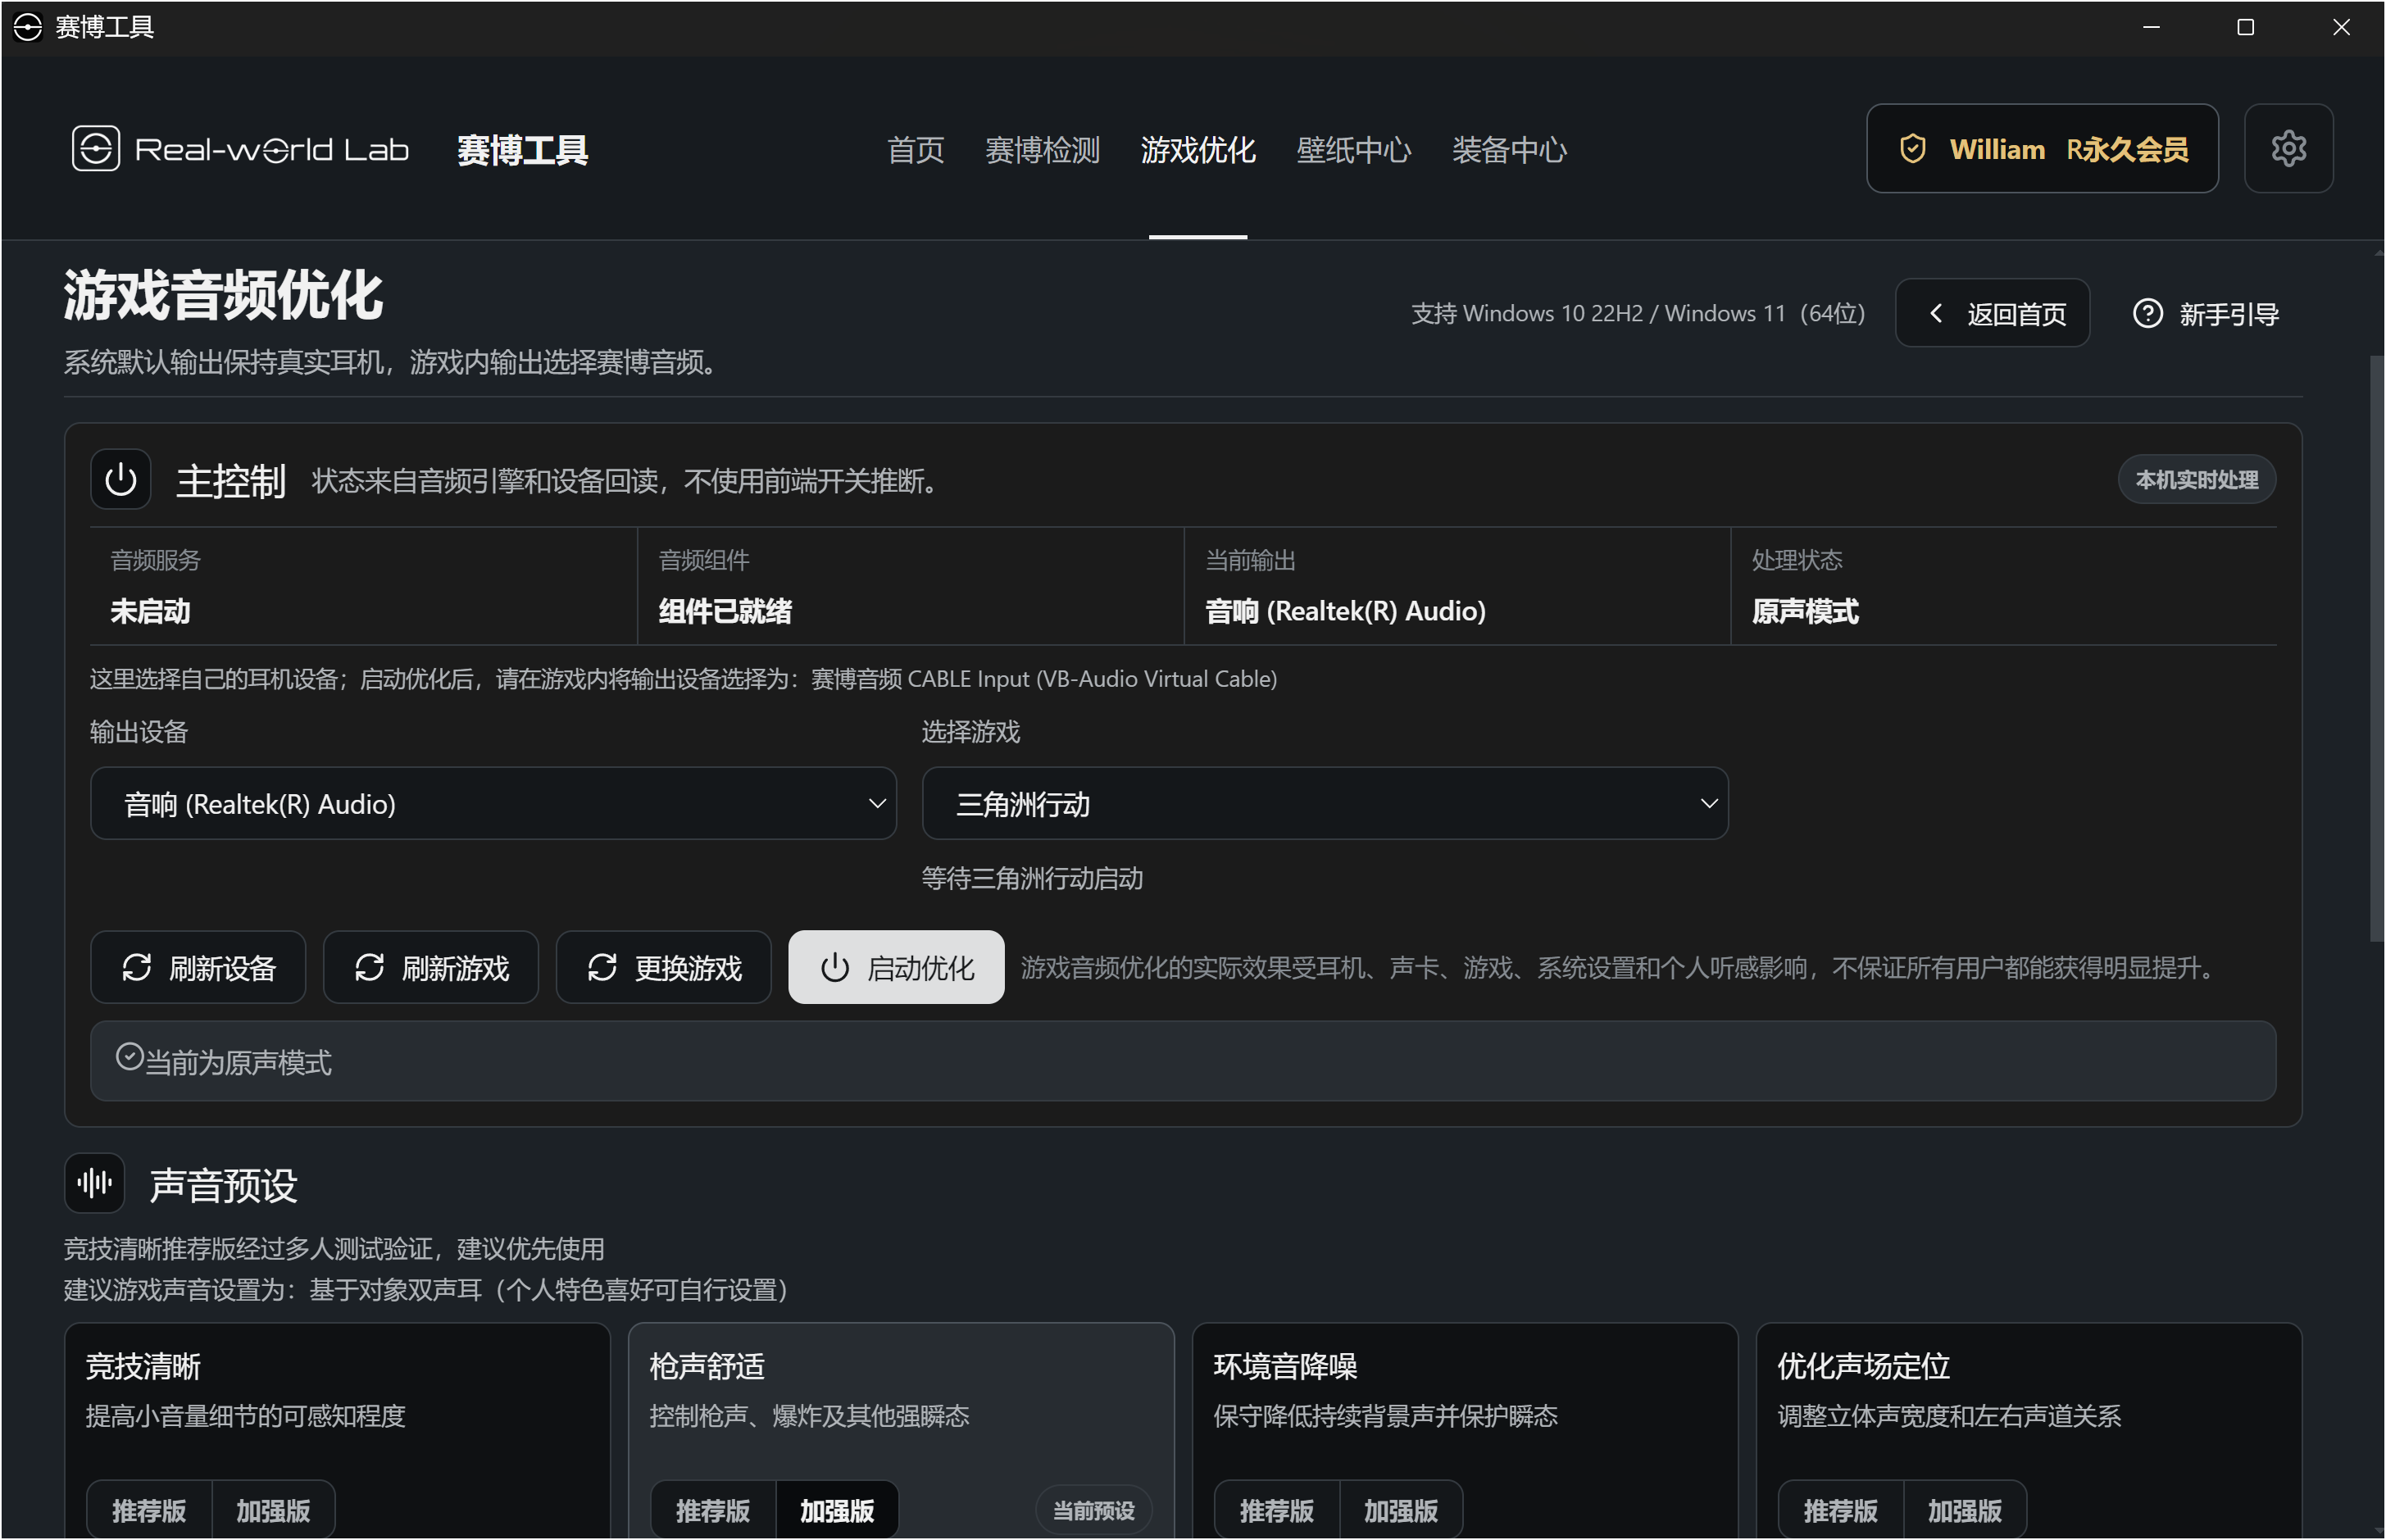Click the 当前预设 badge on 枪声舒适 card
Image resolution: width=2386 pixels, height=1540 pixels.
pos(1094,1510)
